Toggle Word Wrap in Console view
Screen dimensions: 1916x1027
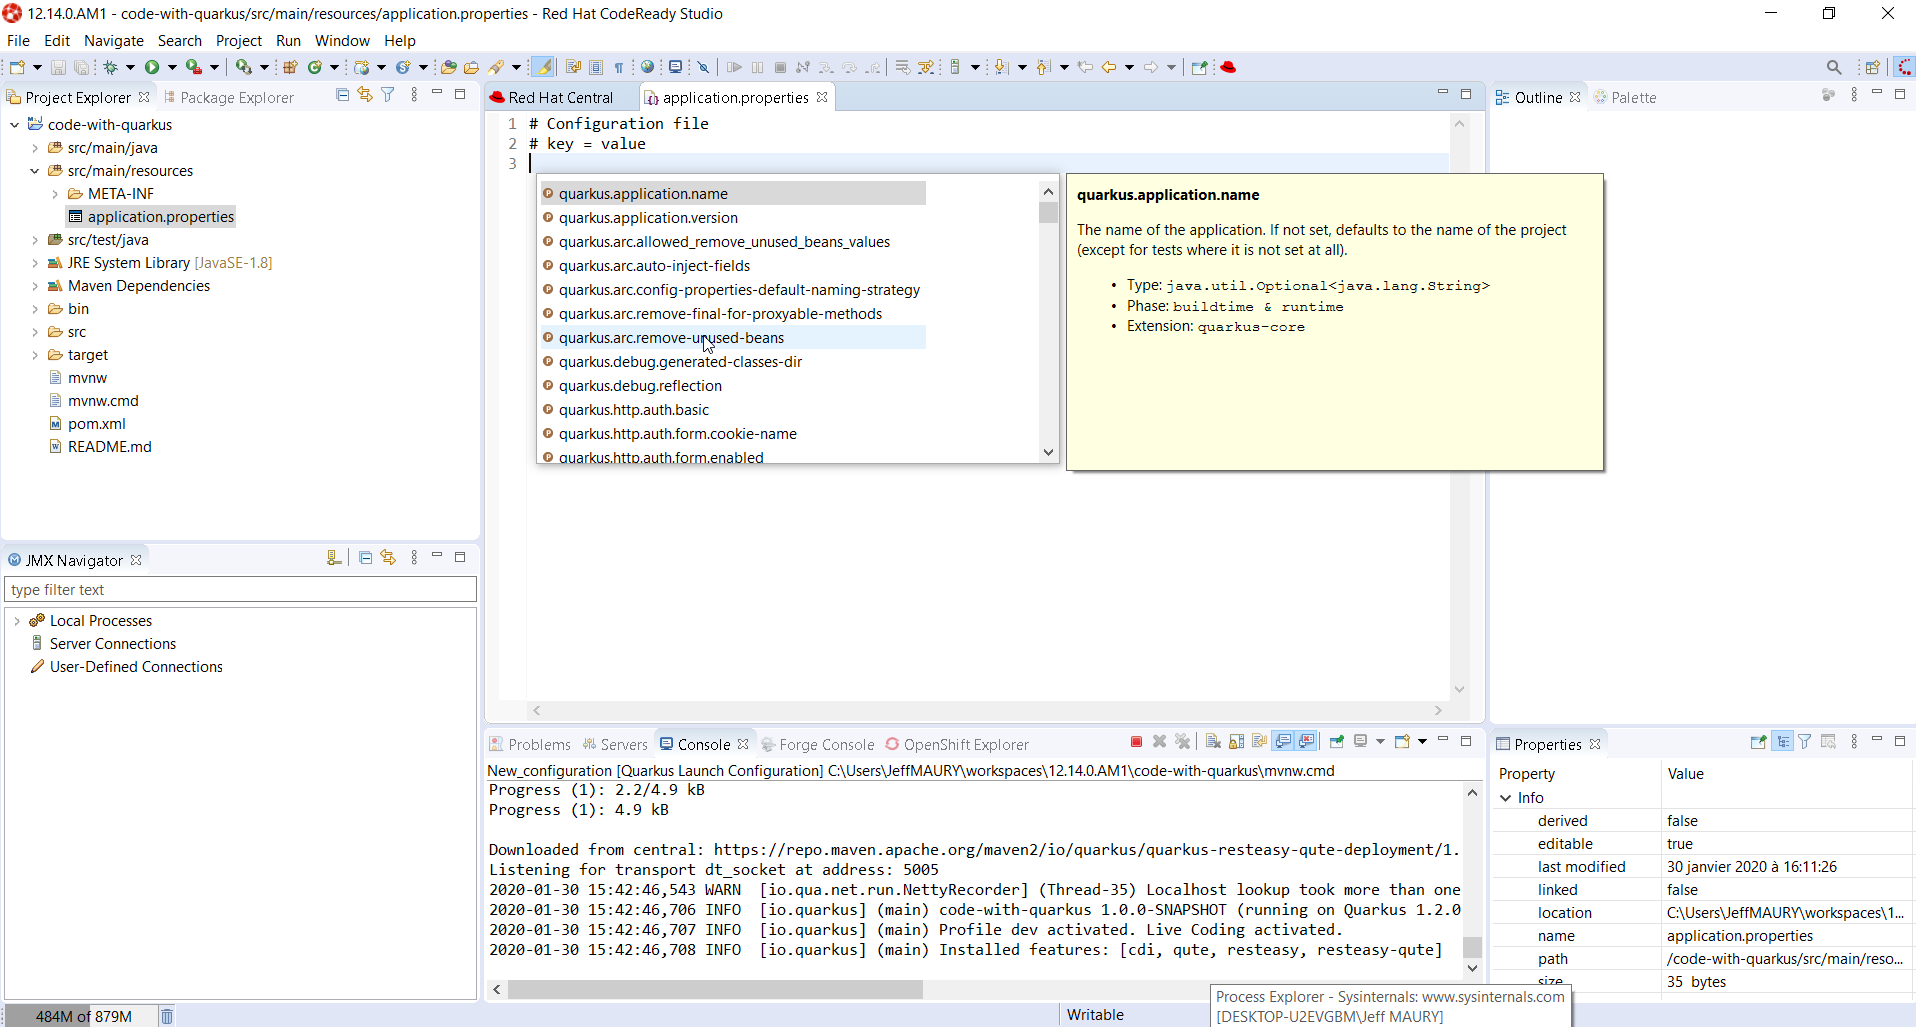pos(1260,741)
